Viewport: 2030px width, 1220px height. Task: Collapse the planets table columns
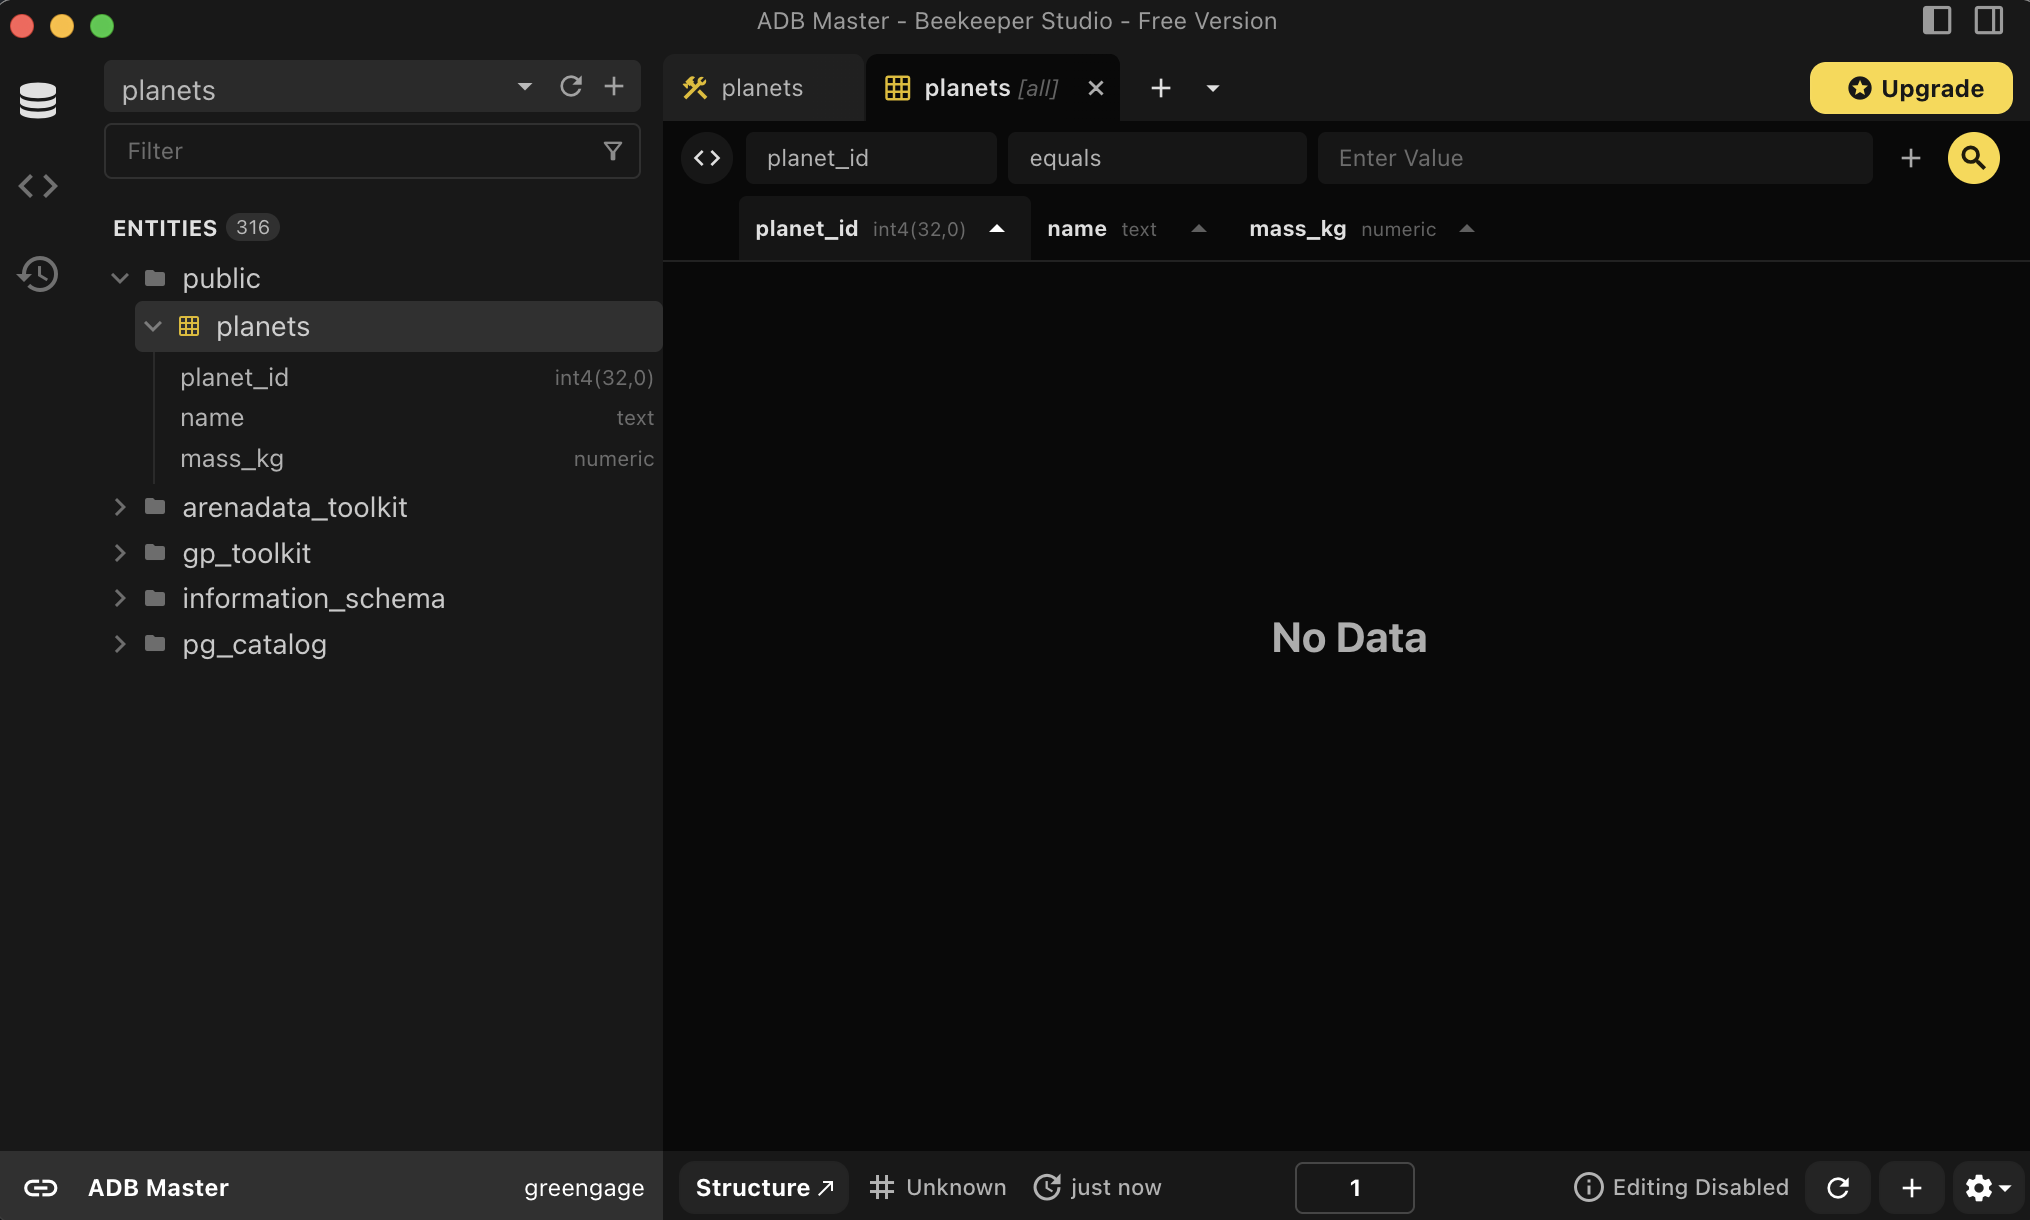(x=153, y=326)
